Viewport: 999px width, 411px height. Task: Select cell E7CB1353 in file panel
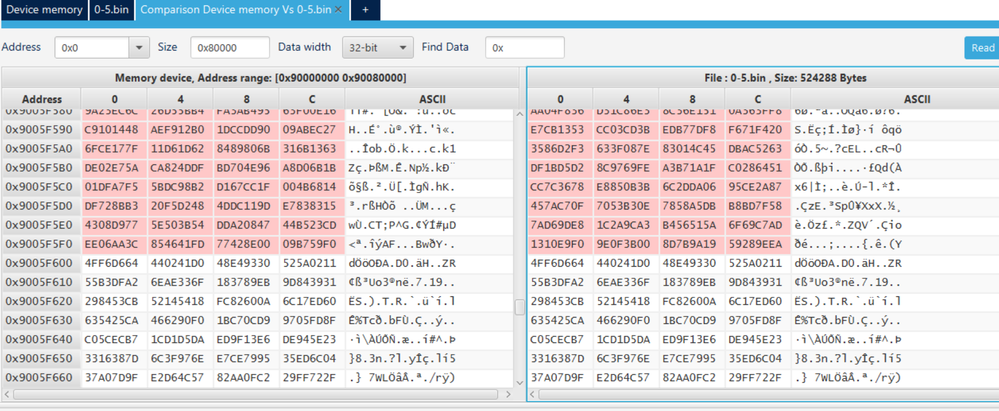[x=559, y=129]
